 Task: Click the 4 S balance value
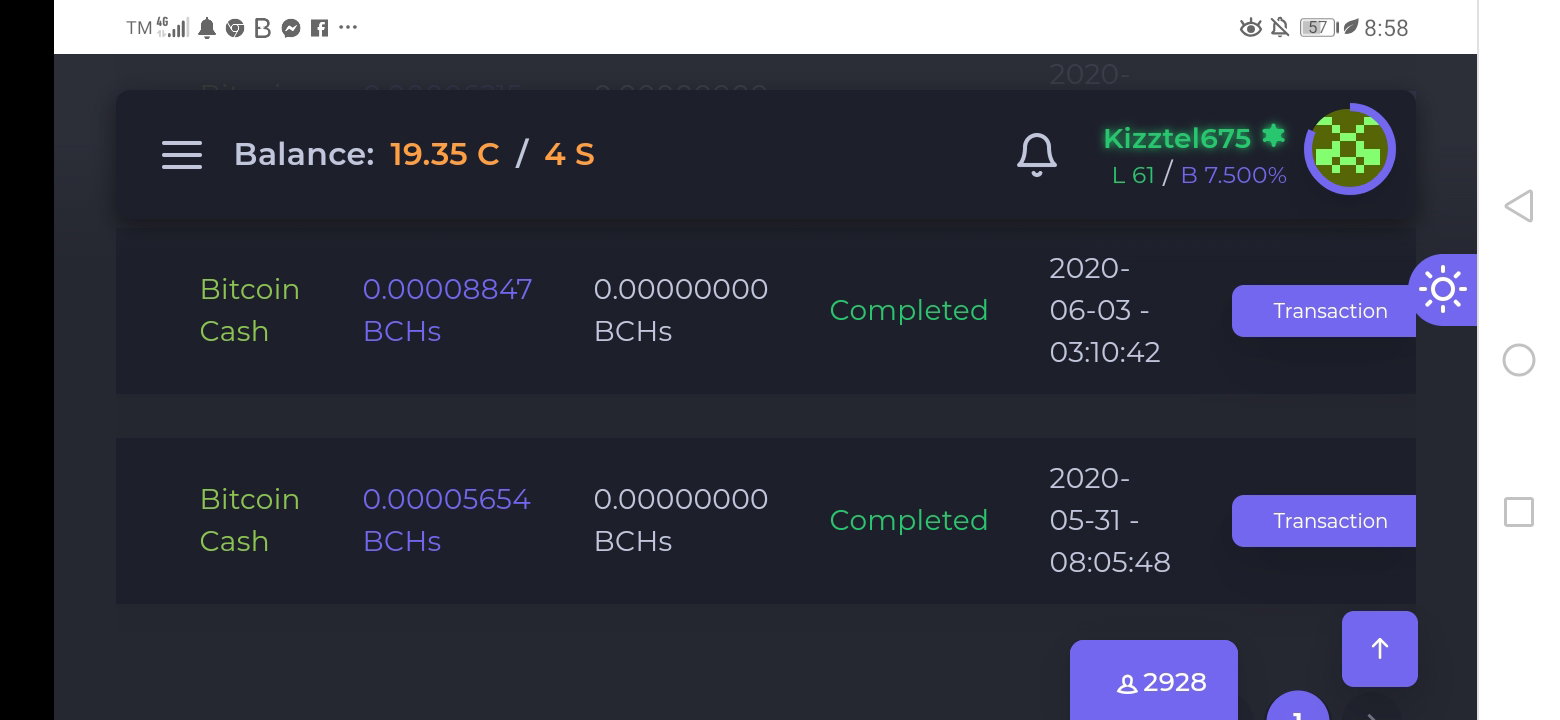(570, 155)
